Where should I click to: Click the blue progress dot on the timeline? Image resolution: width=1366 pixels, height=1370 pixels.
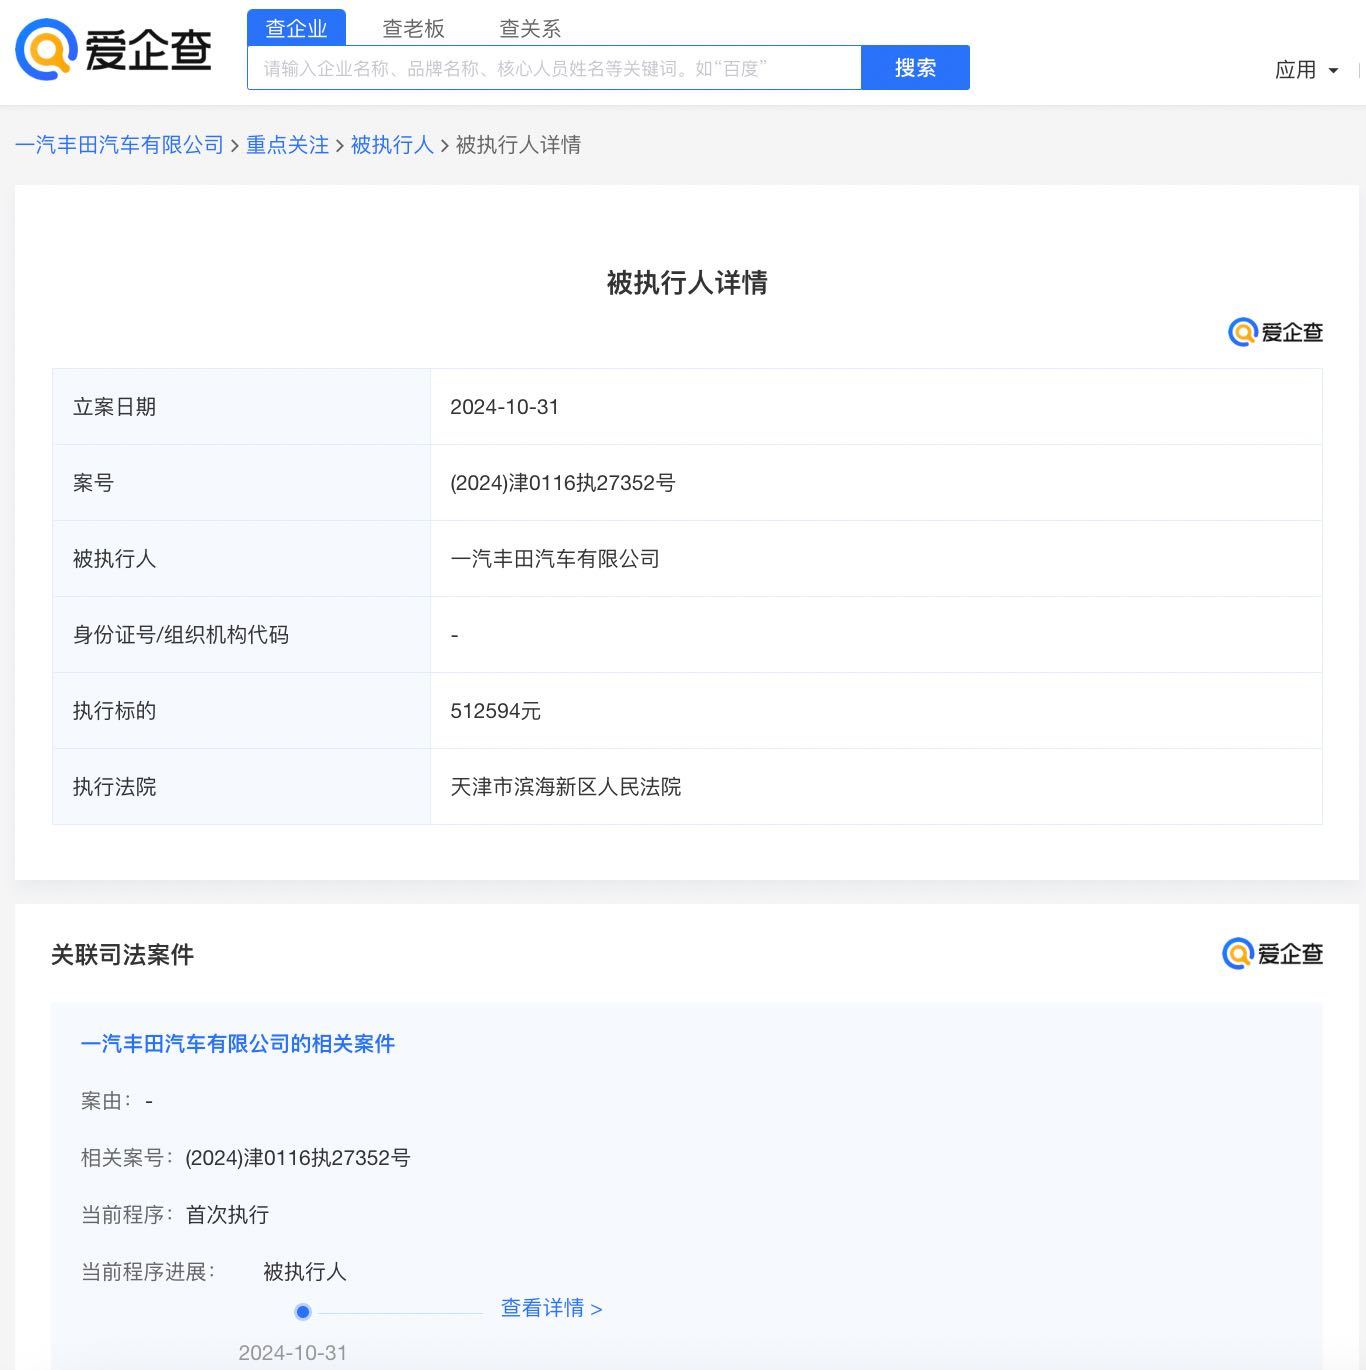coord(303,1311)
